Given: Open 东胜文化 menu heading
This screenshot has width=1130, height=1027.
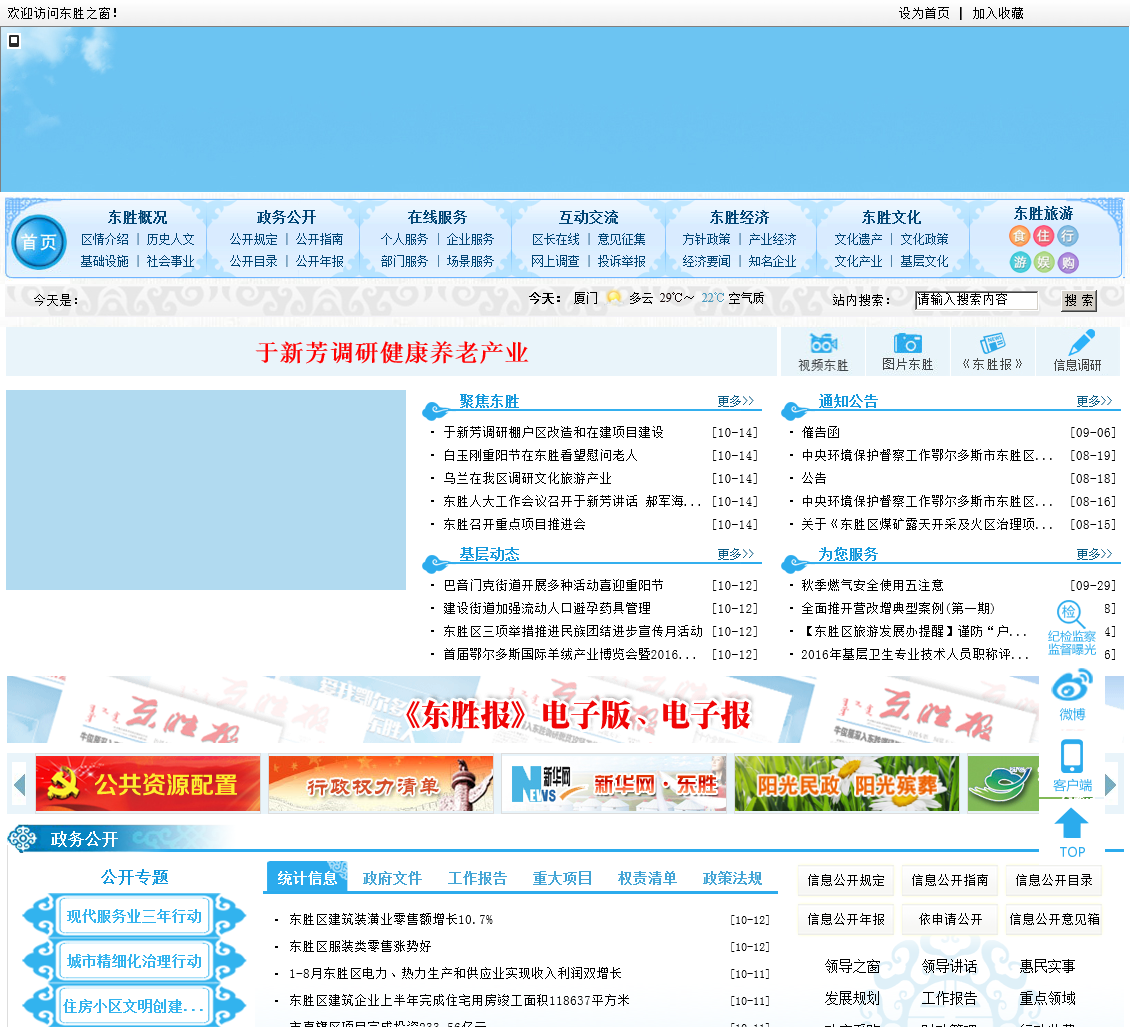Looking at the screenshot, I should click(x=891, y=217).
